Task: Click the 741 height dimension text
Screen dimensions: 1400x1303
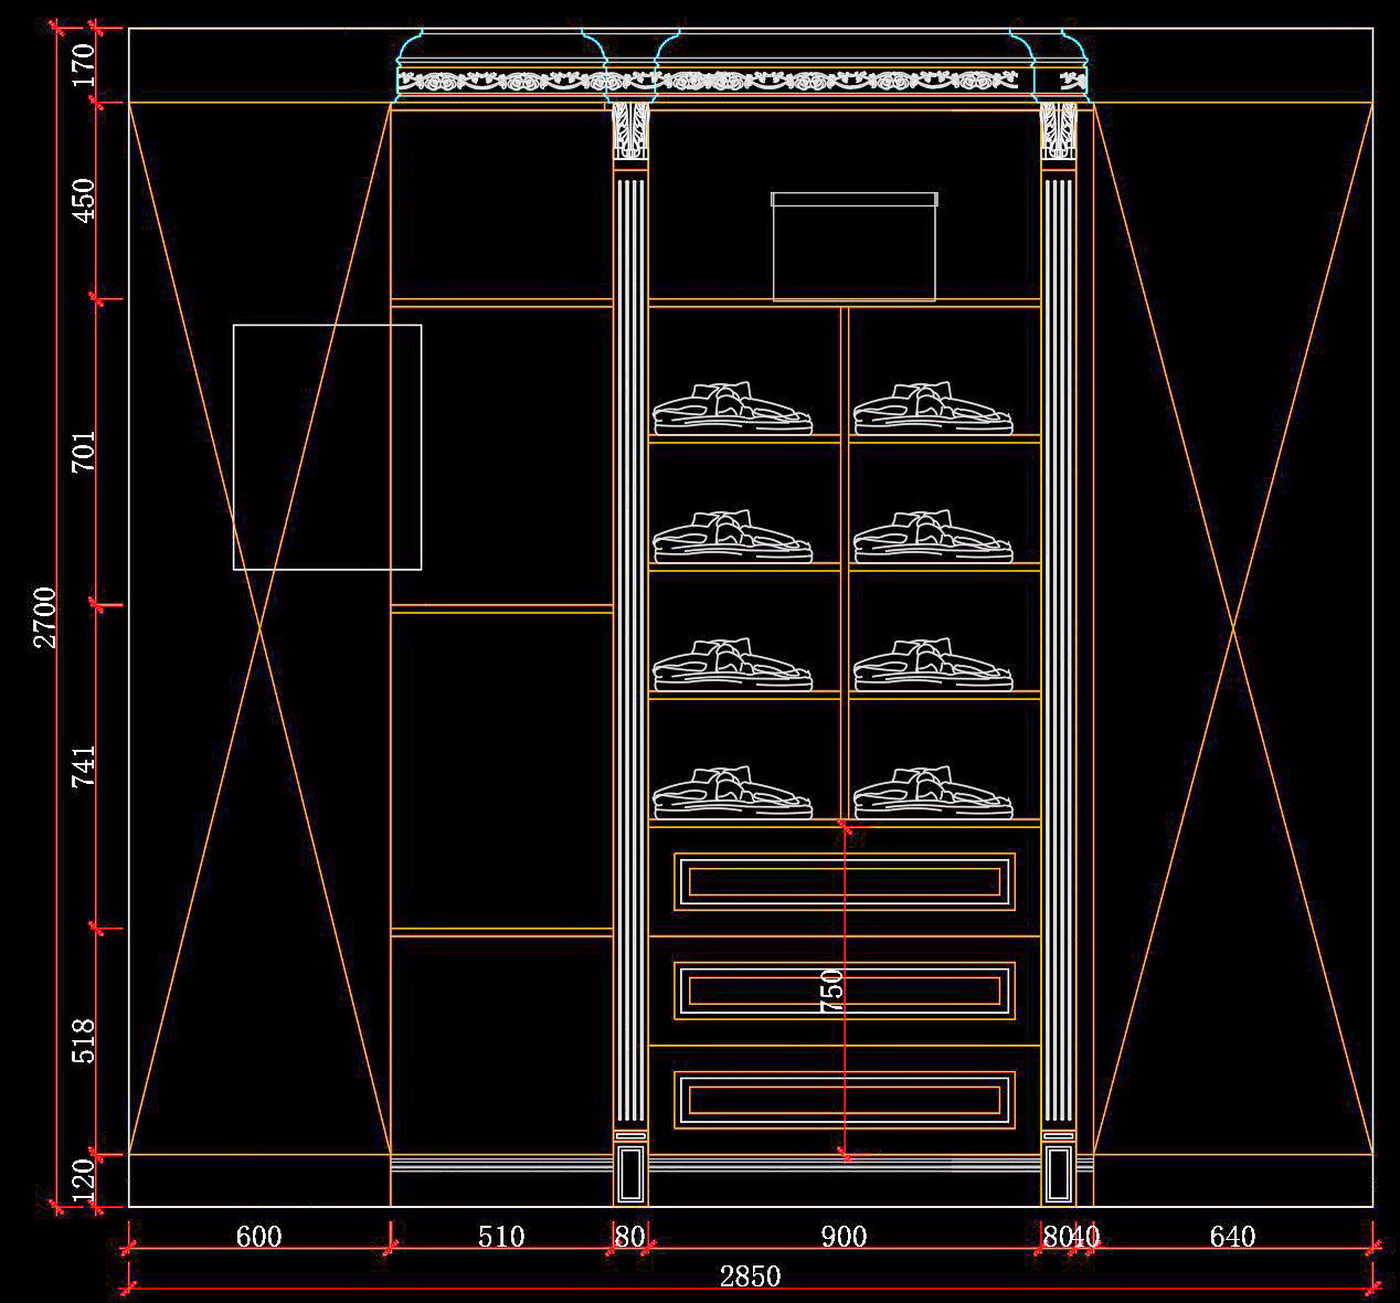Action: pyautogui.click(x=84, y=766)
